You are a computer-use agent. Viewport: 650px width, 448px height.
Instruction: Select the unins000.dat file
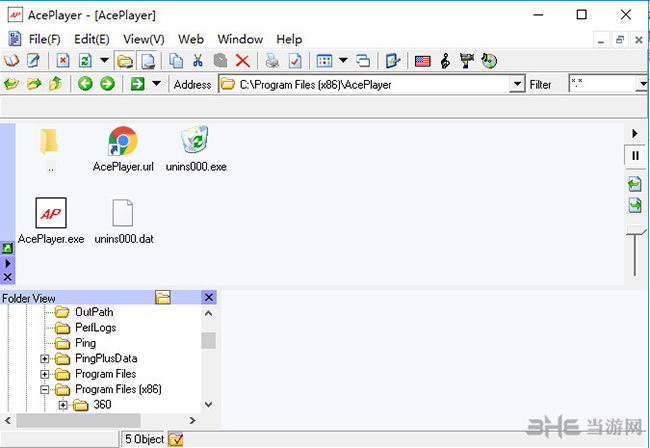click(x=124, y=221)
